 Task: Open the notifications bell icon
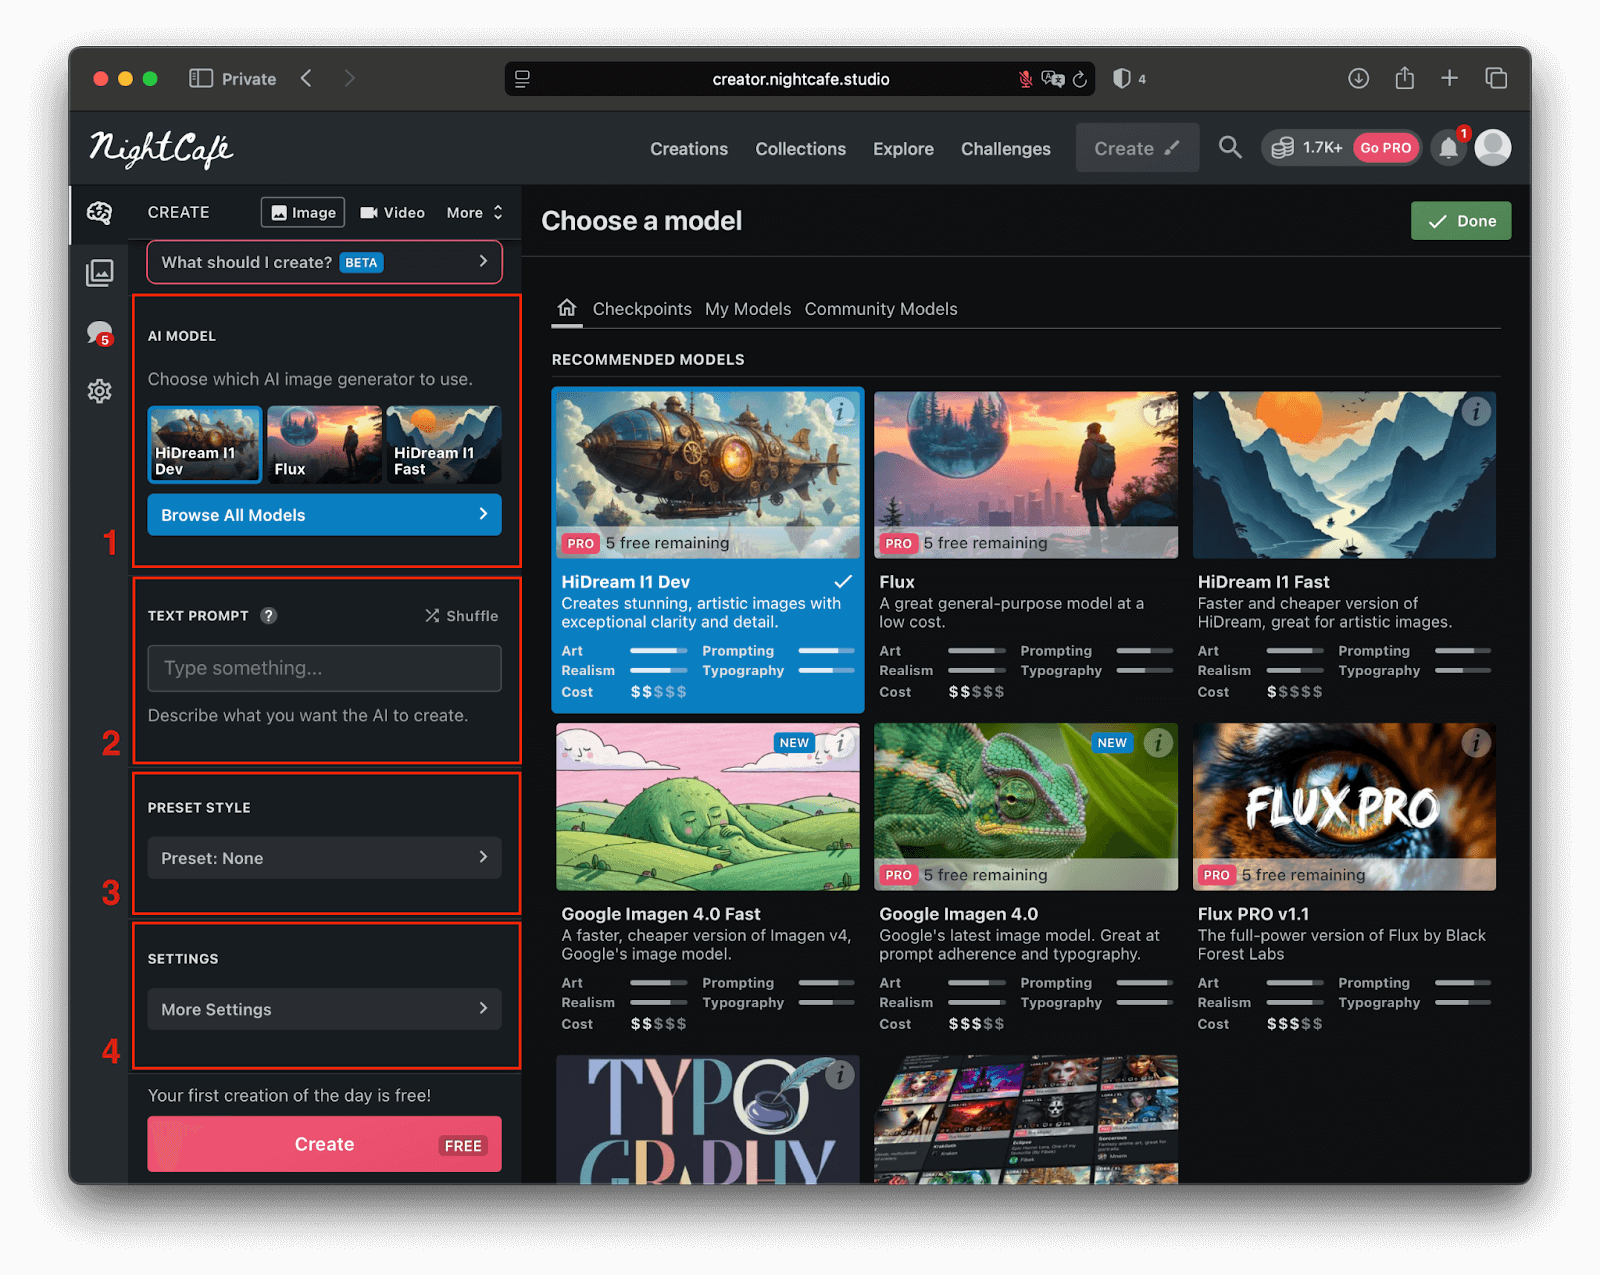pyautogui.click(x=1448, y=148)
